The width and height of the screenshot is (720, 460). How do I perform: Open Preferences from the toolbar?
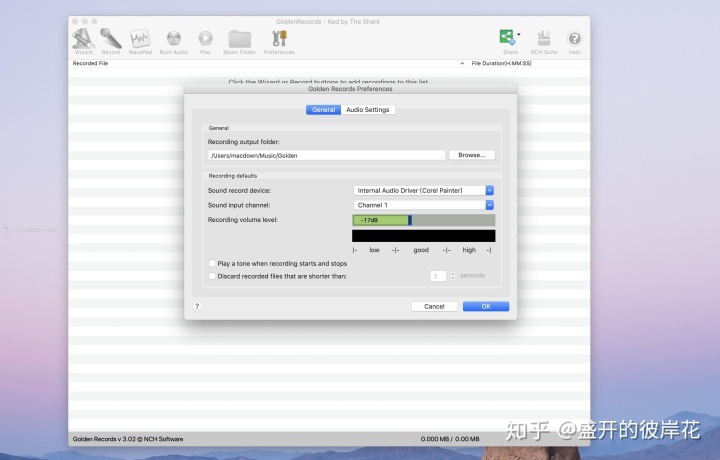(x=279, y=41)
